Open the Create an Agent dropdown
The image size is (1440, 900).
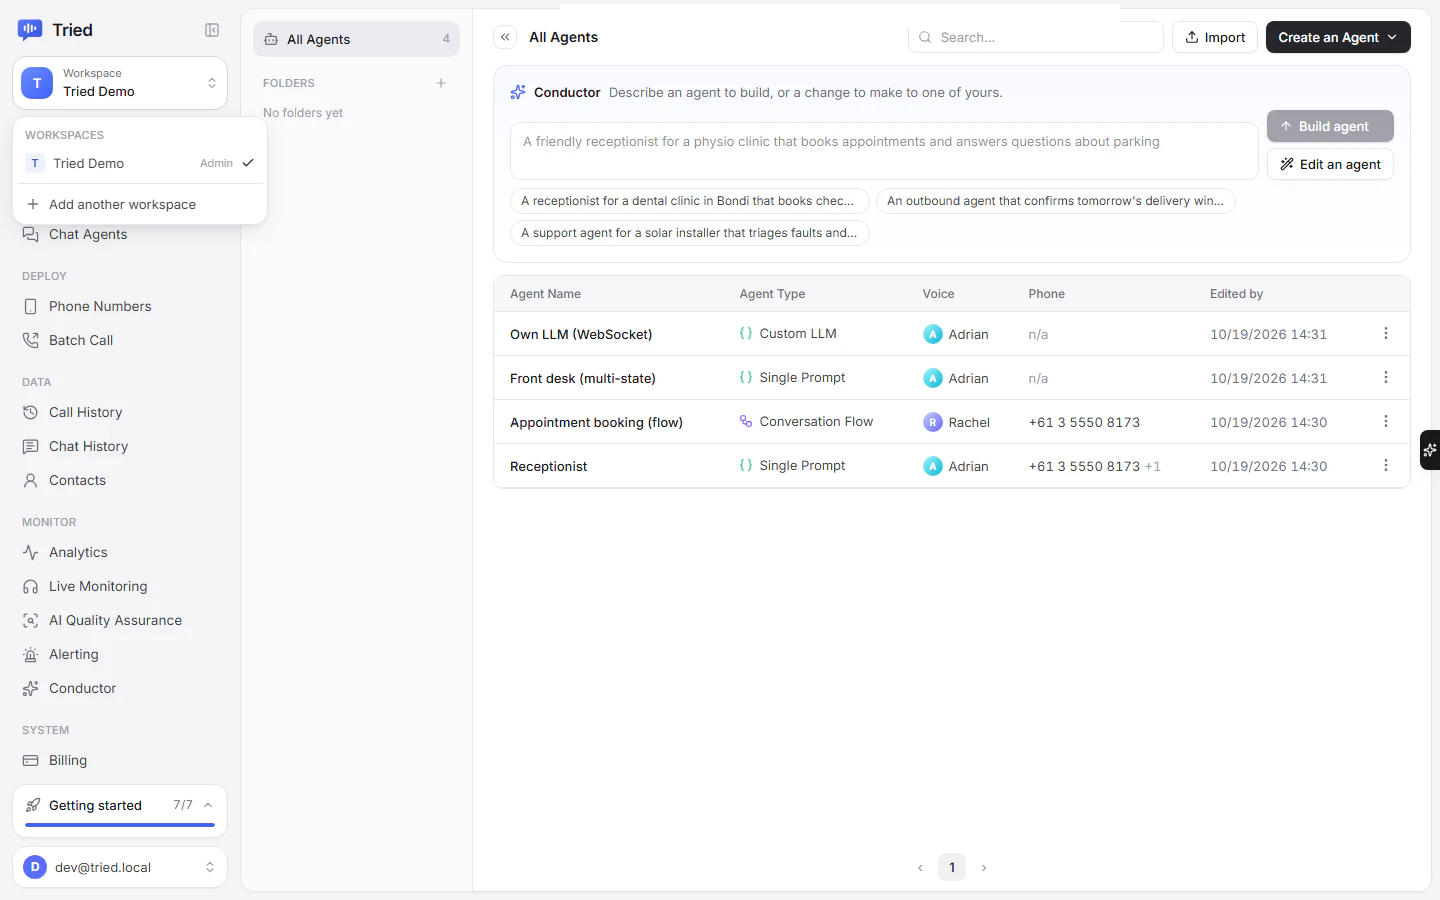(1338, 37)
